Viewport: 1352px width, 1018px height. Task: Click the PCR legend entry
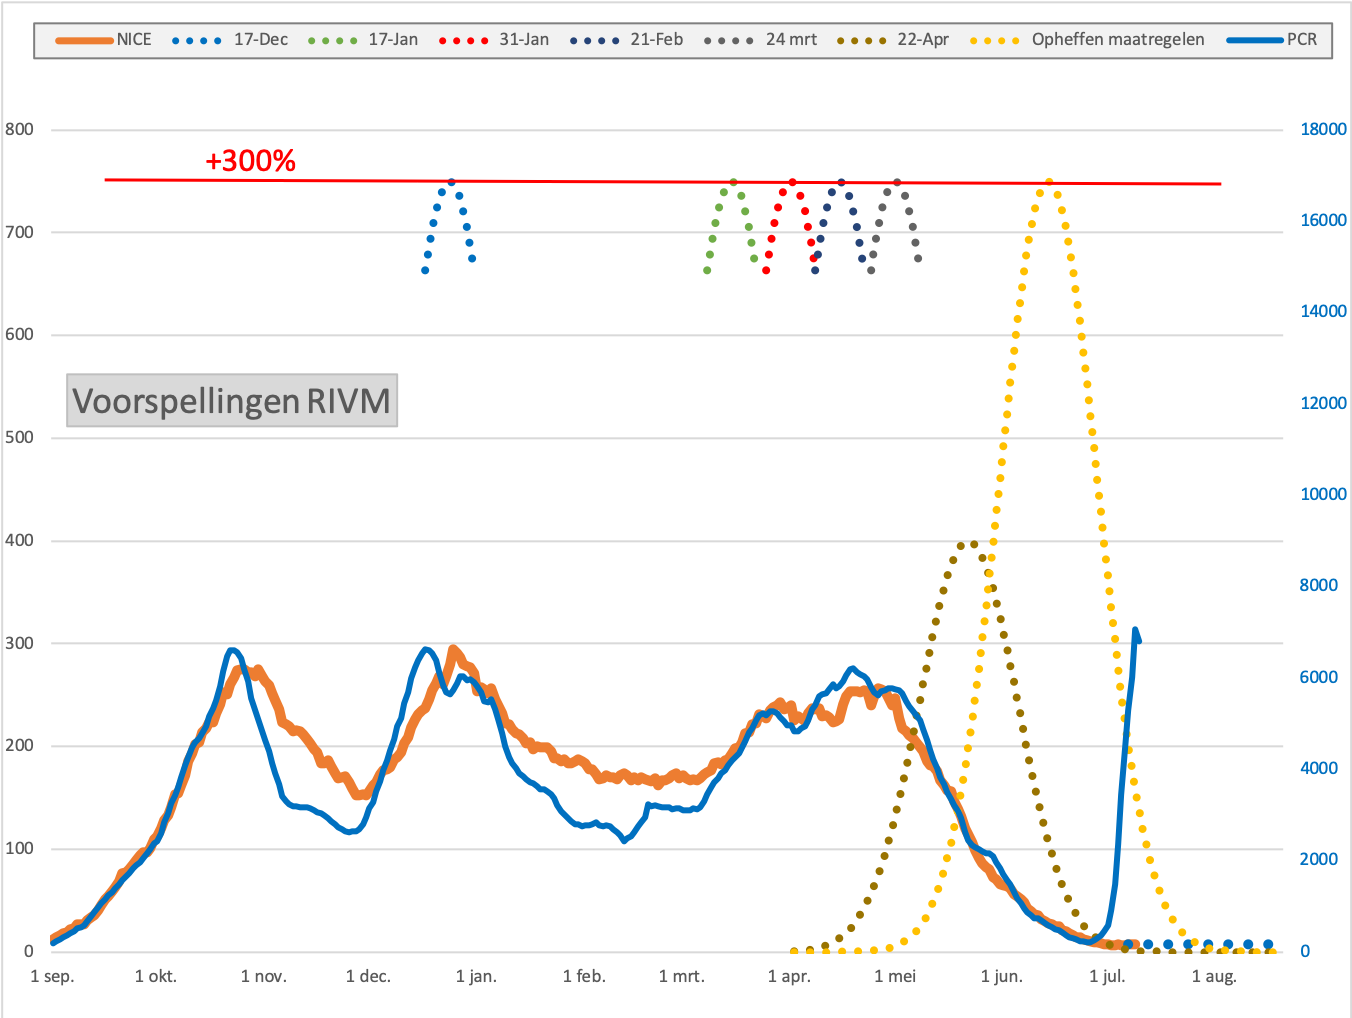[x=1272, y=40]
